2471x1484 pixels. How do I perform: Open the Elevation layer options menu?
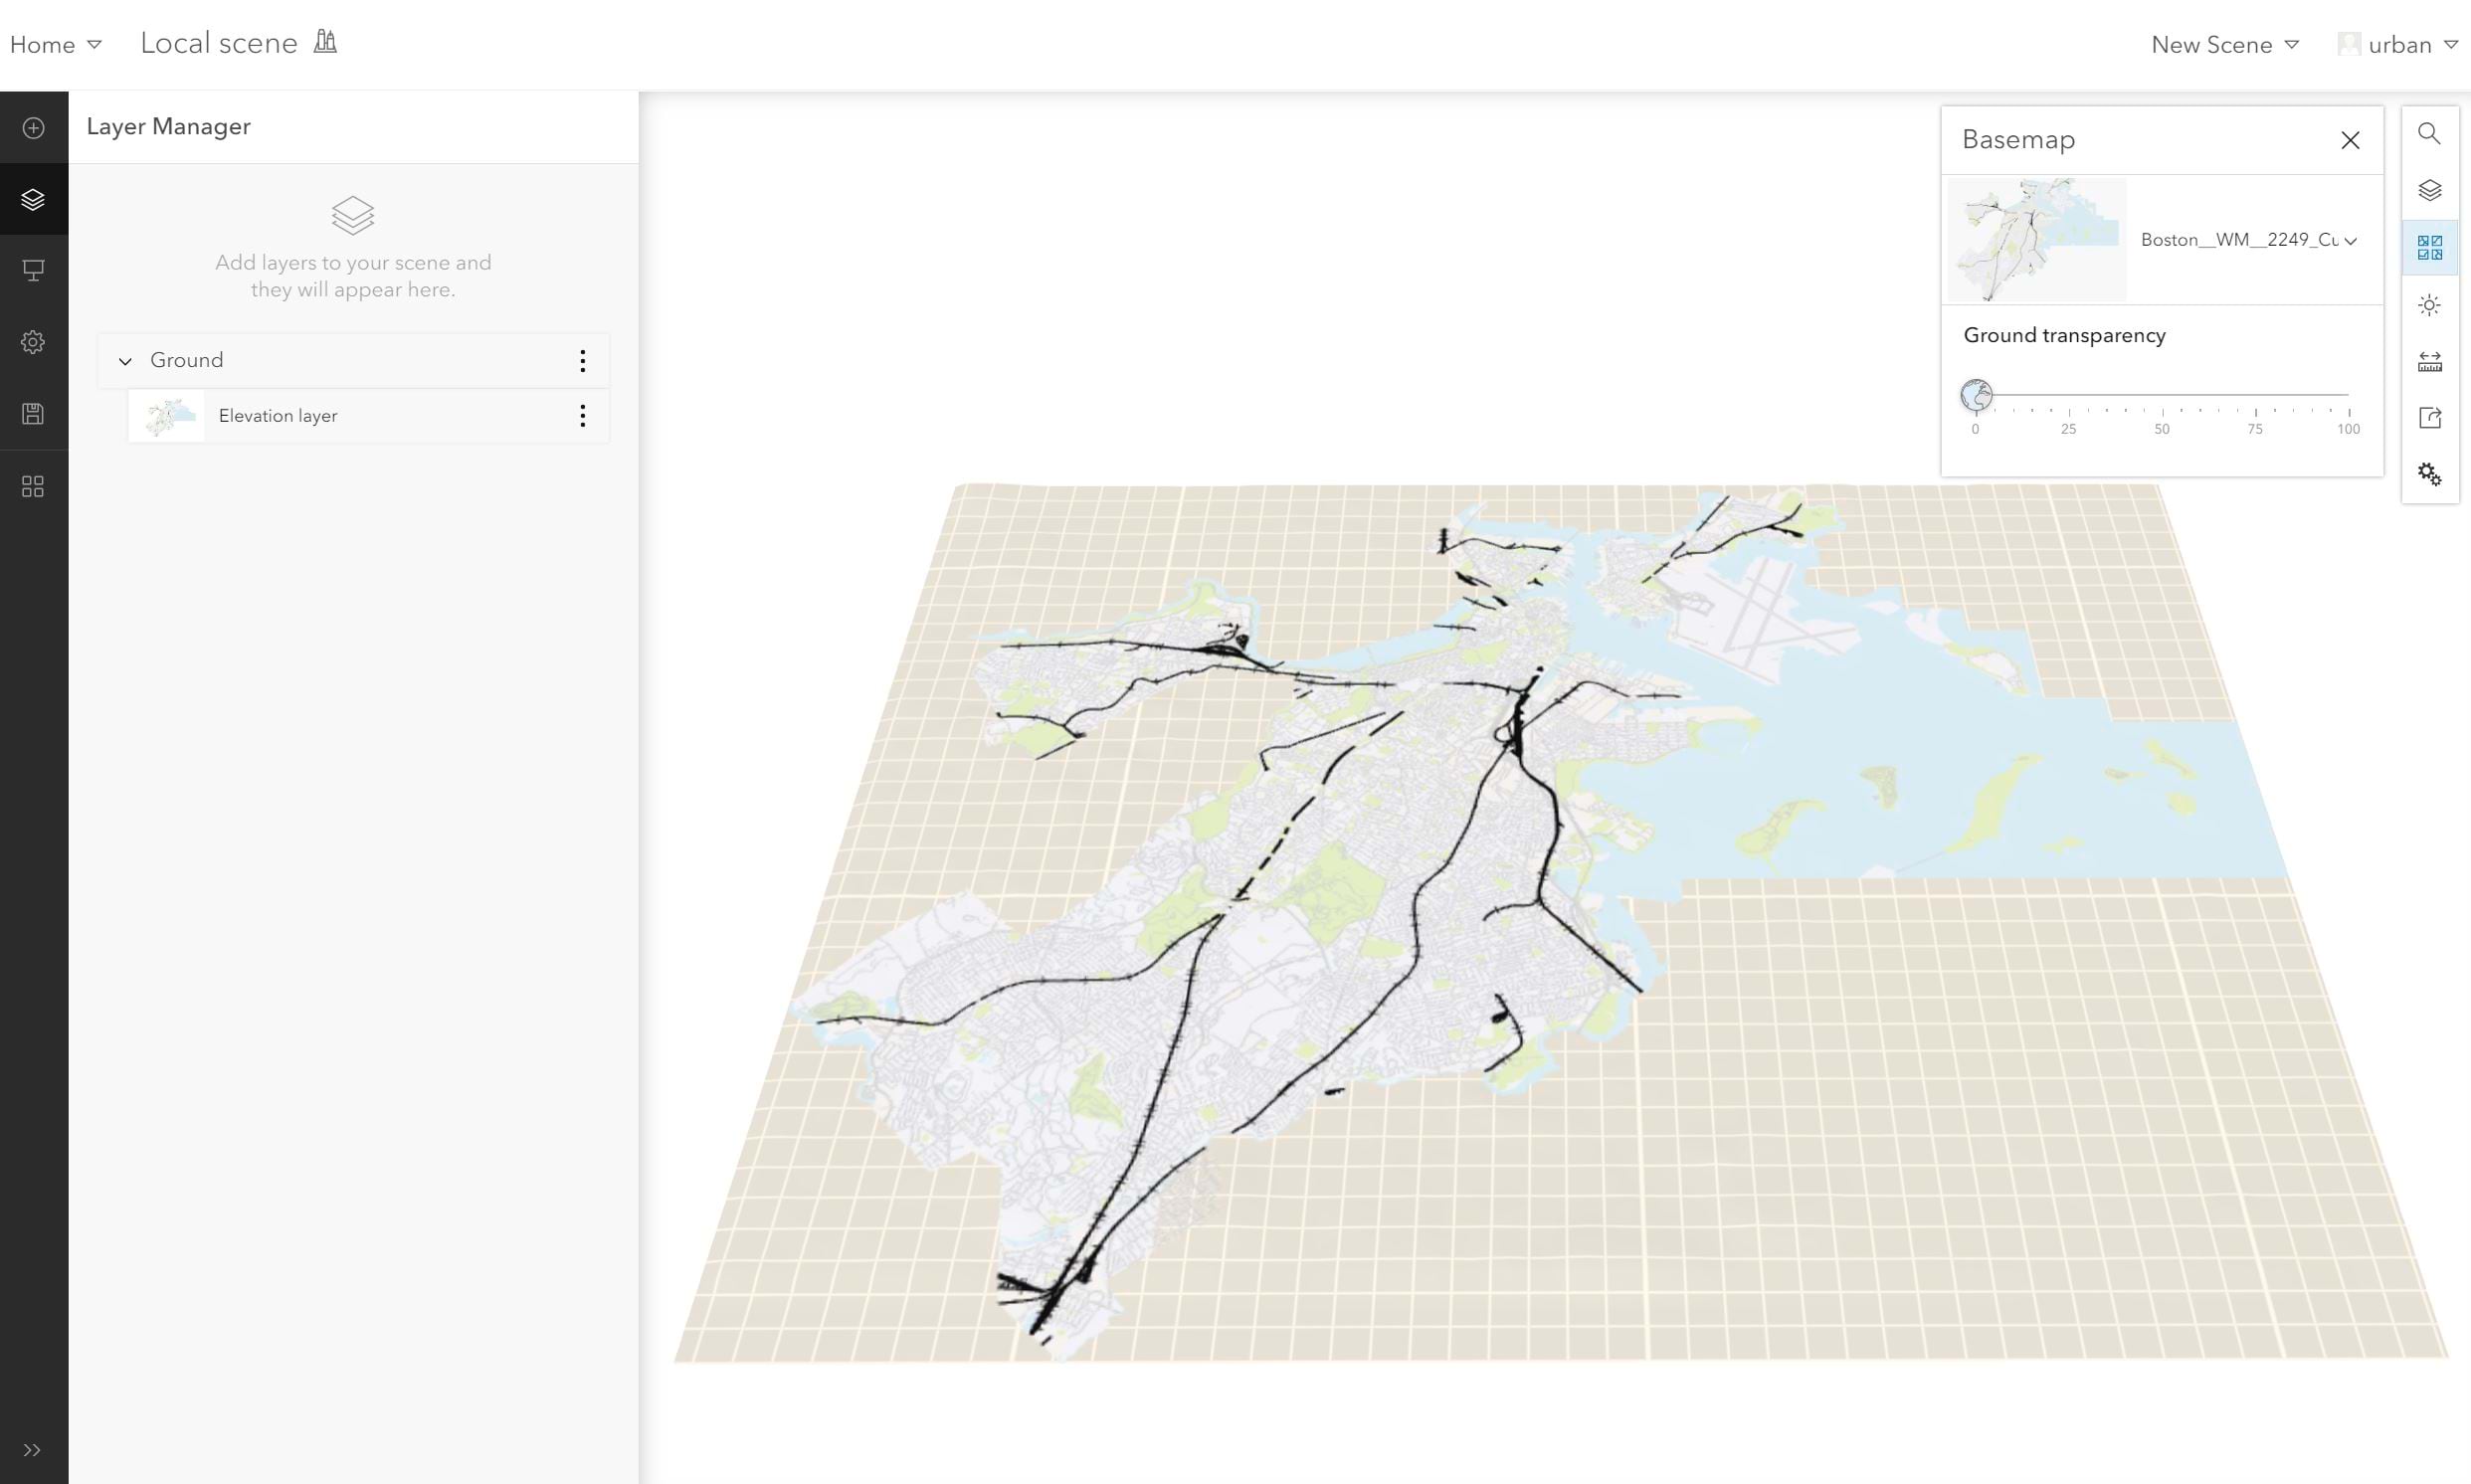point(583,416)
